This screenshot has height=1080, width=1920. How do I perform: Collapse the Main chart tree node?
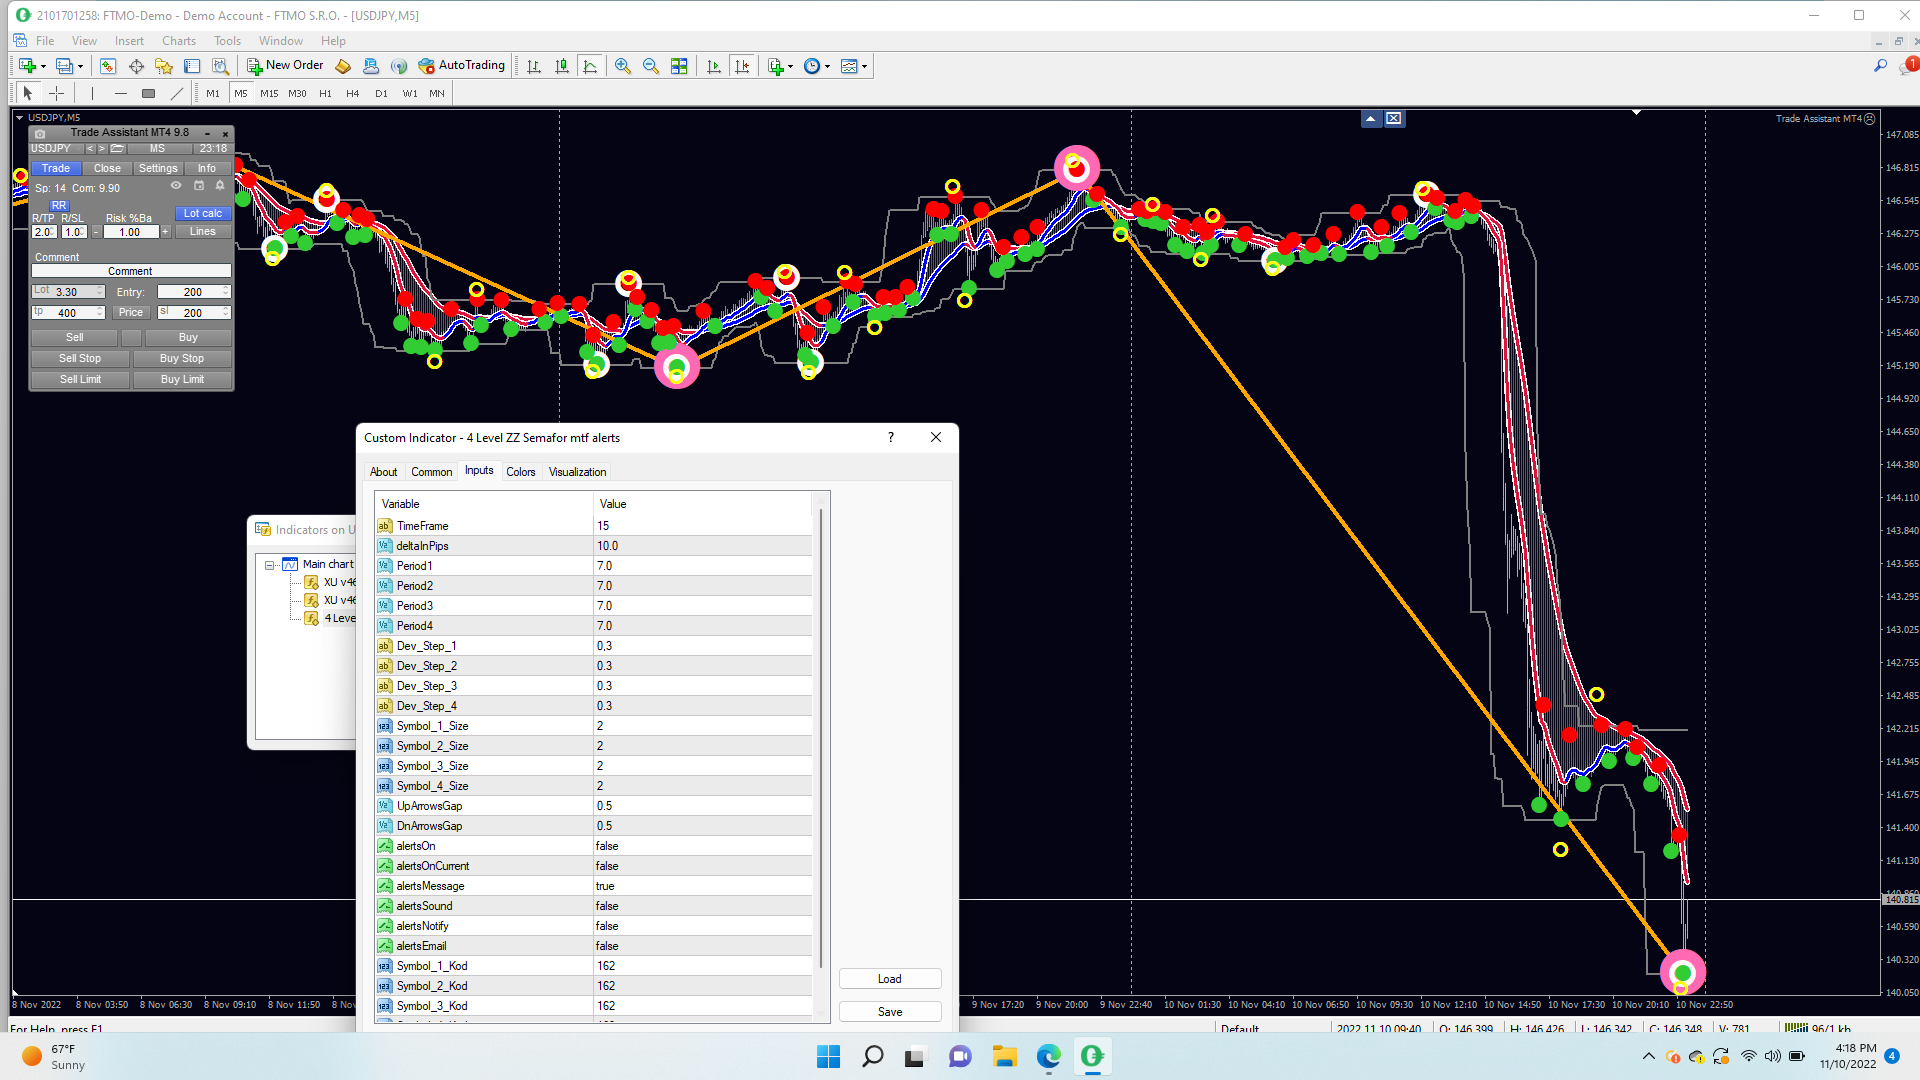(269, 565)
